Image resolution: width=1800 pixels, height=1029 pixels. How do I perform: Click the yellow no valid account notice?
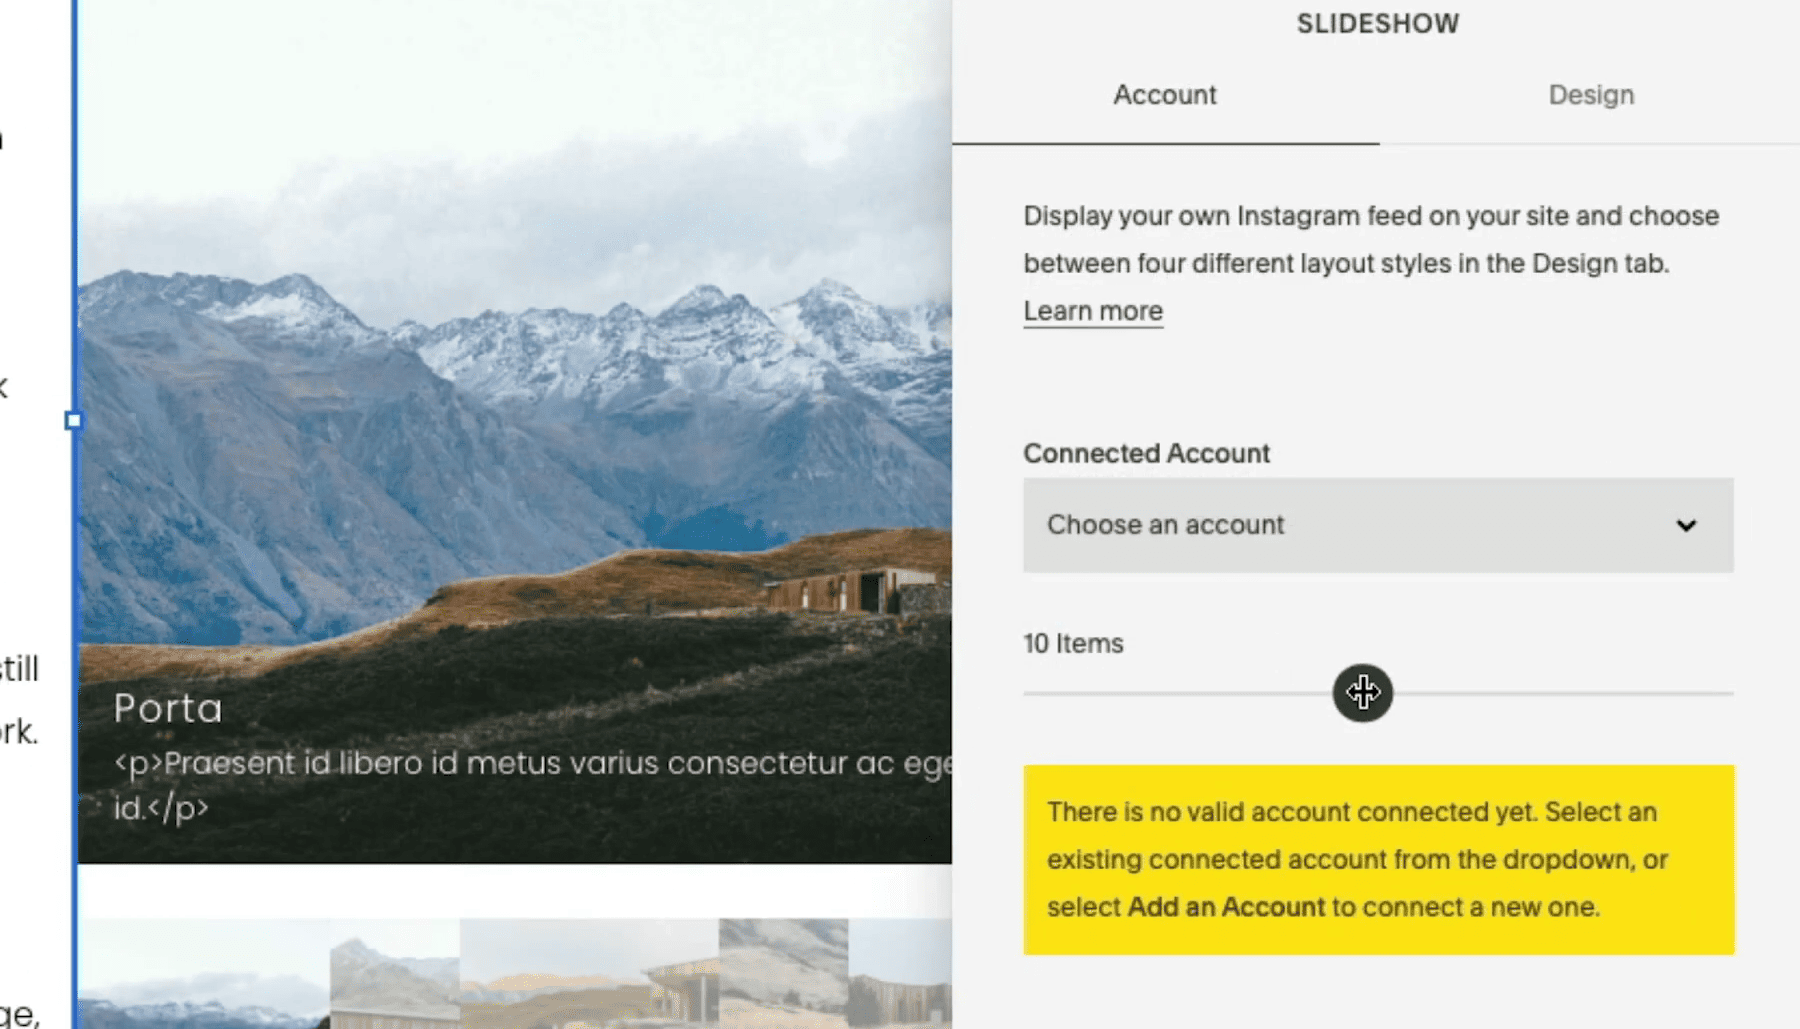coord(1379,860)
